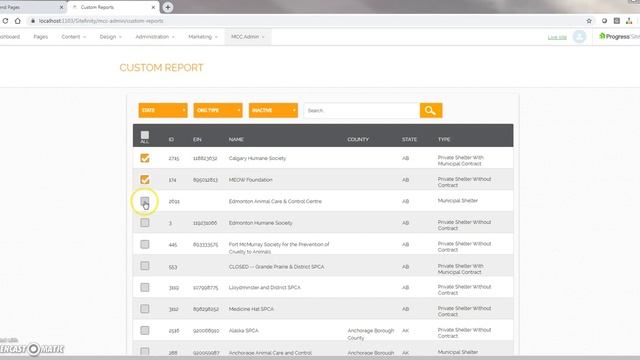The height and width of the screenshot is (360, 640).
Task: Expand the Marketing menu
Action: point(203,37)
